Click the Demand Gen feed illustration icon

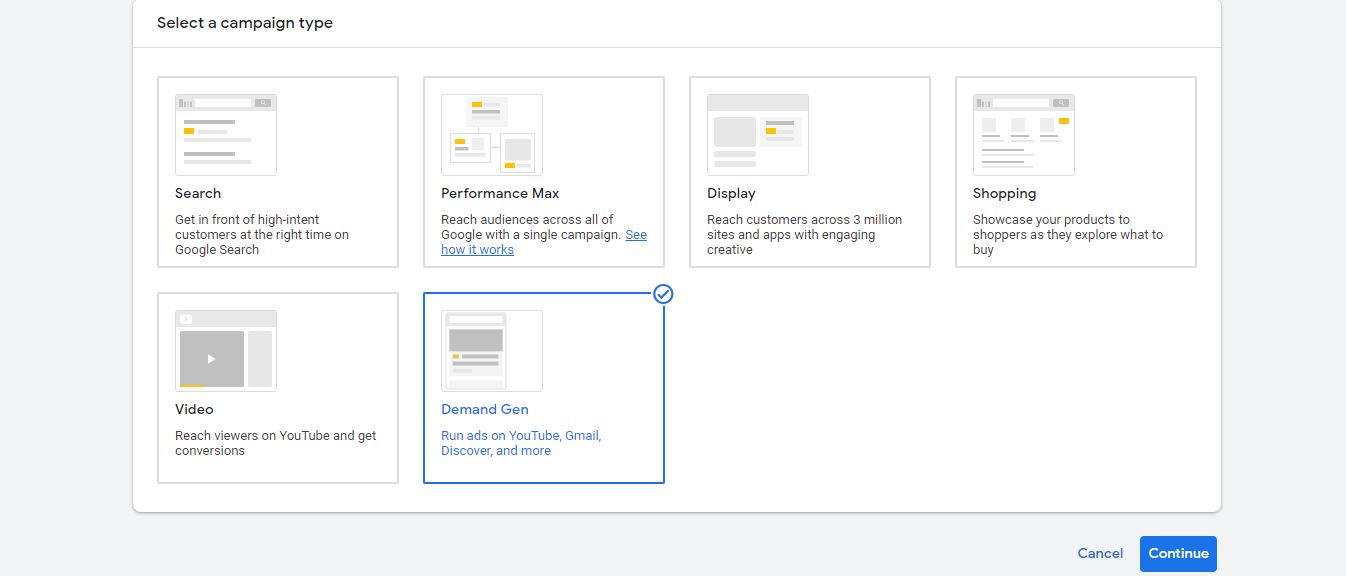click(491, 351)
